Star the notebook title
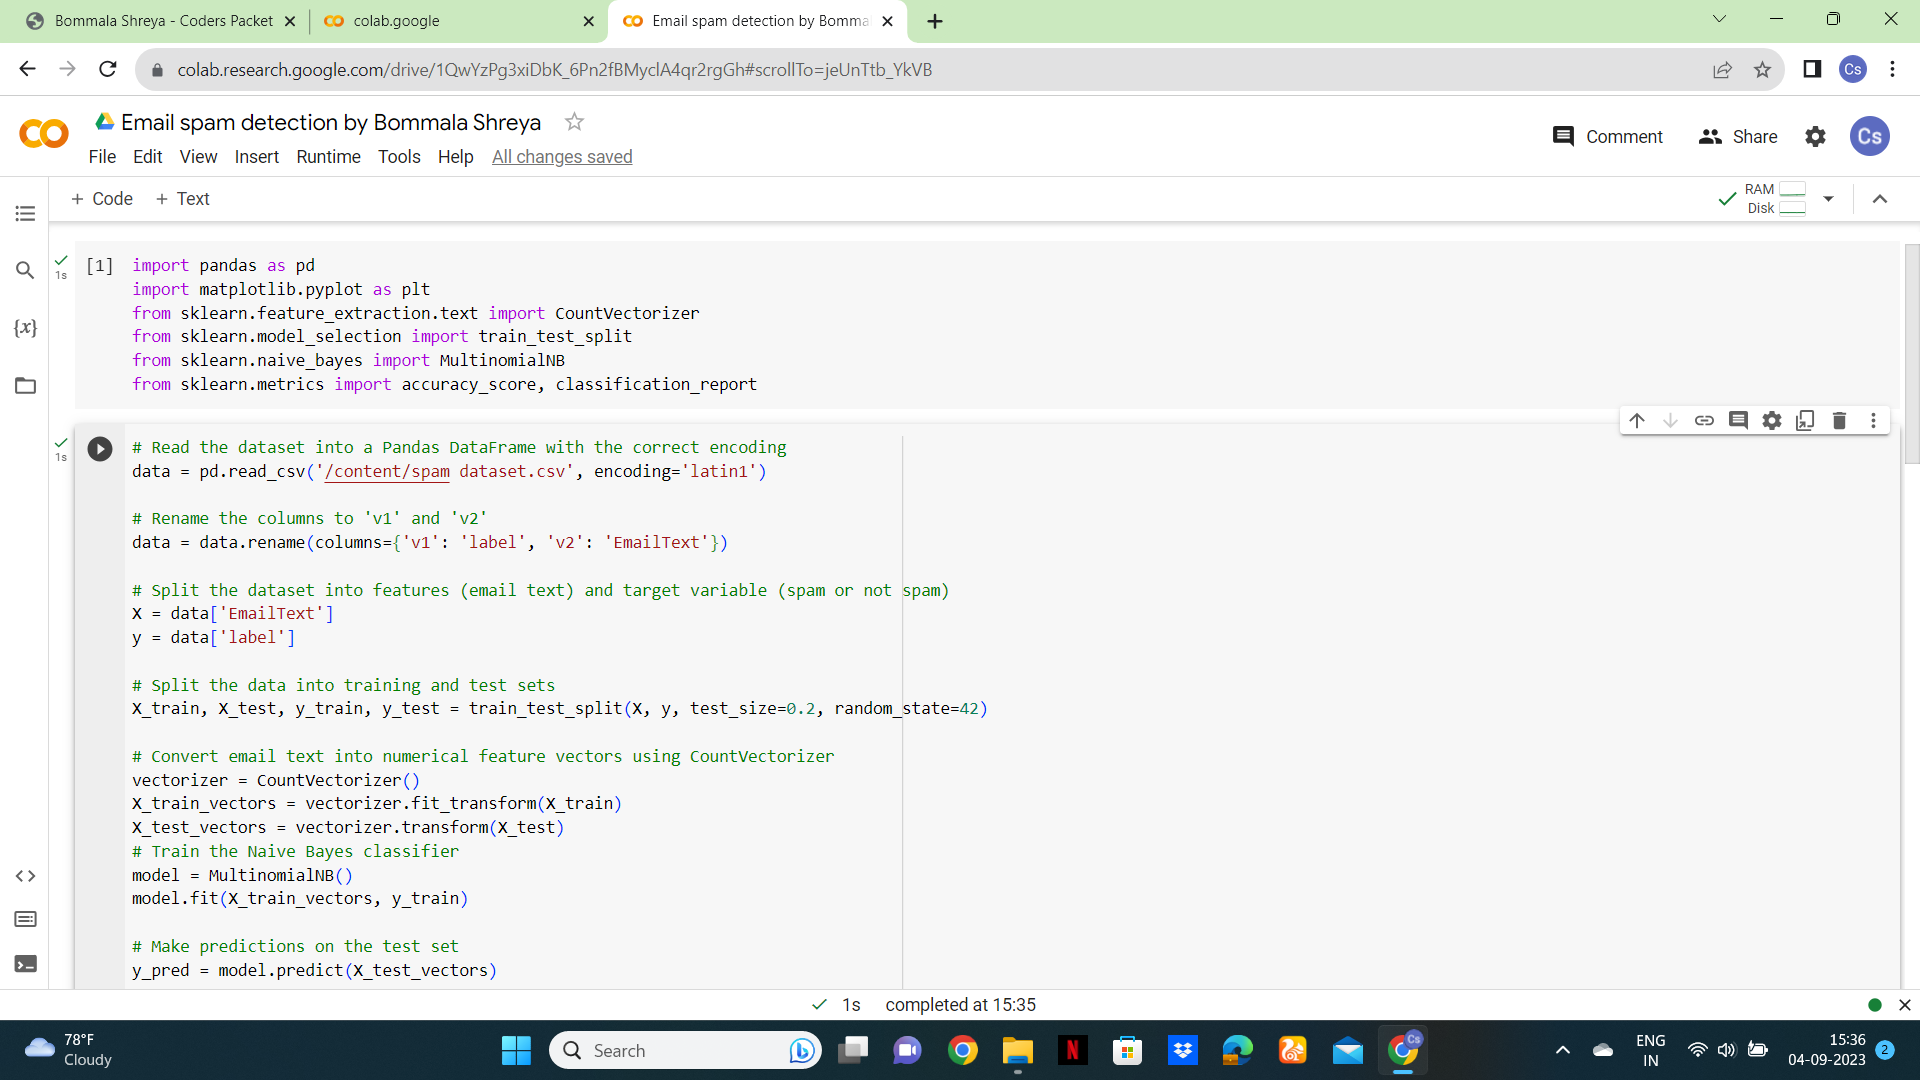 pyautogui.click(x=574, y=122)
